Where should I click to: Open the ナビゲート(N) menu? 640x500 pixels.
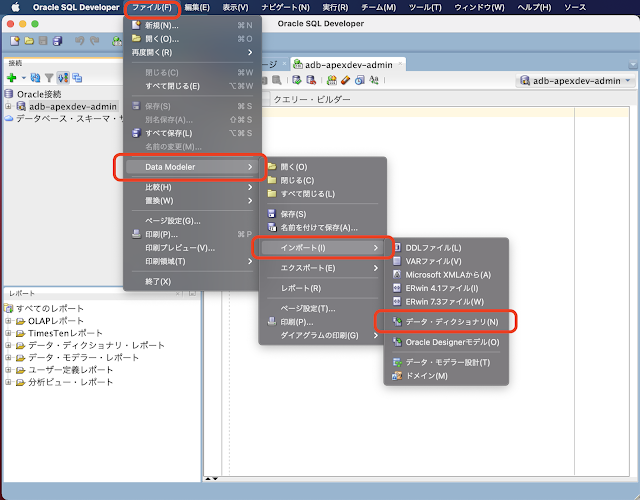(285, 7)
